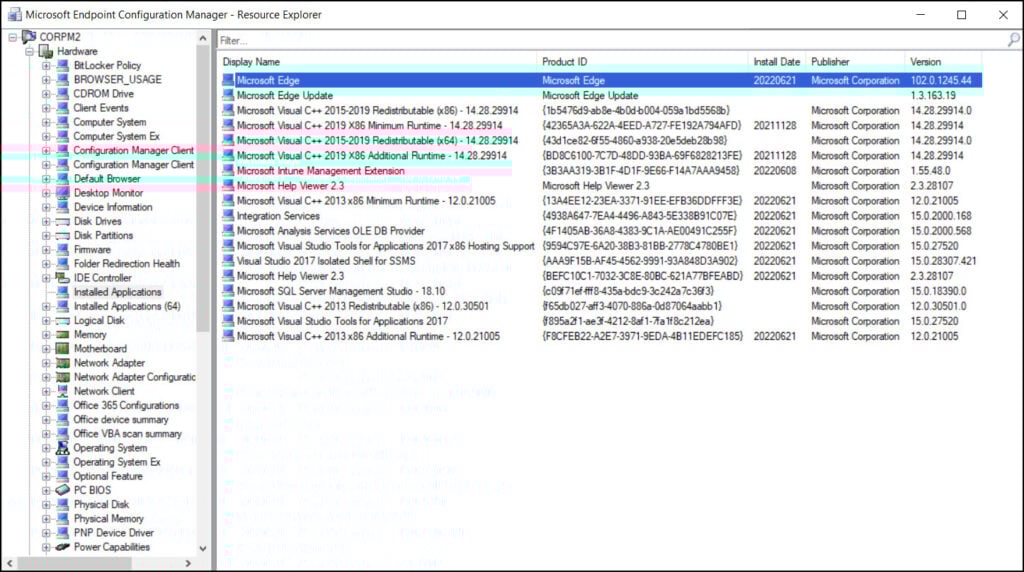
Task: Click the Motherboard node icon
Action: pyautogui.click(x=63, y=349)
